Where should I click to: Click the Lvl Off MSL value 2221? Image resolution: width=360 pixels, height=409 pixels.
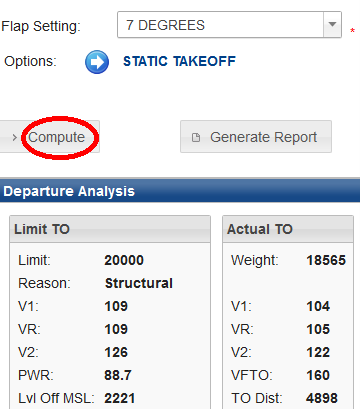[x=119, y=398]
